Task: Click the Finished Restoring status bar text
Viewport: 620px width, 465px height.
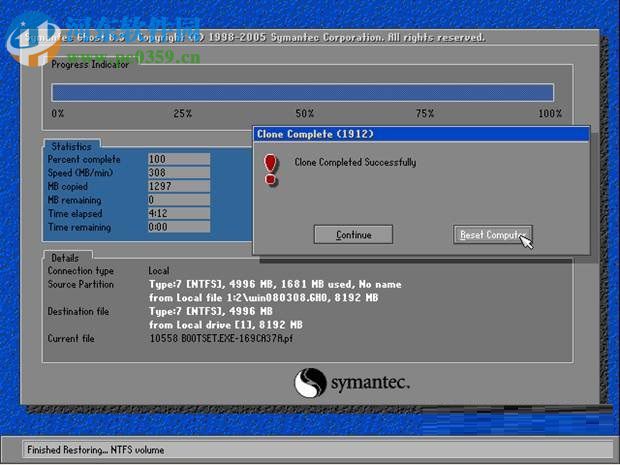Action: [x=95, y=450]
